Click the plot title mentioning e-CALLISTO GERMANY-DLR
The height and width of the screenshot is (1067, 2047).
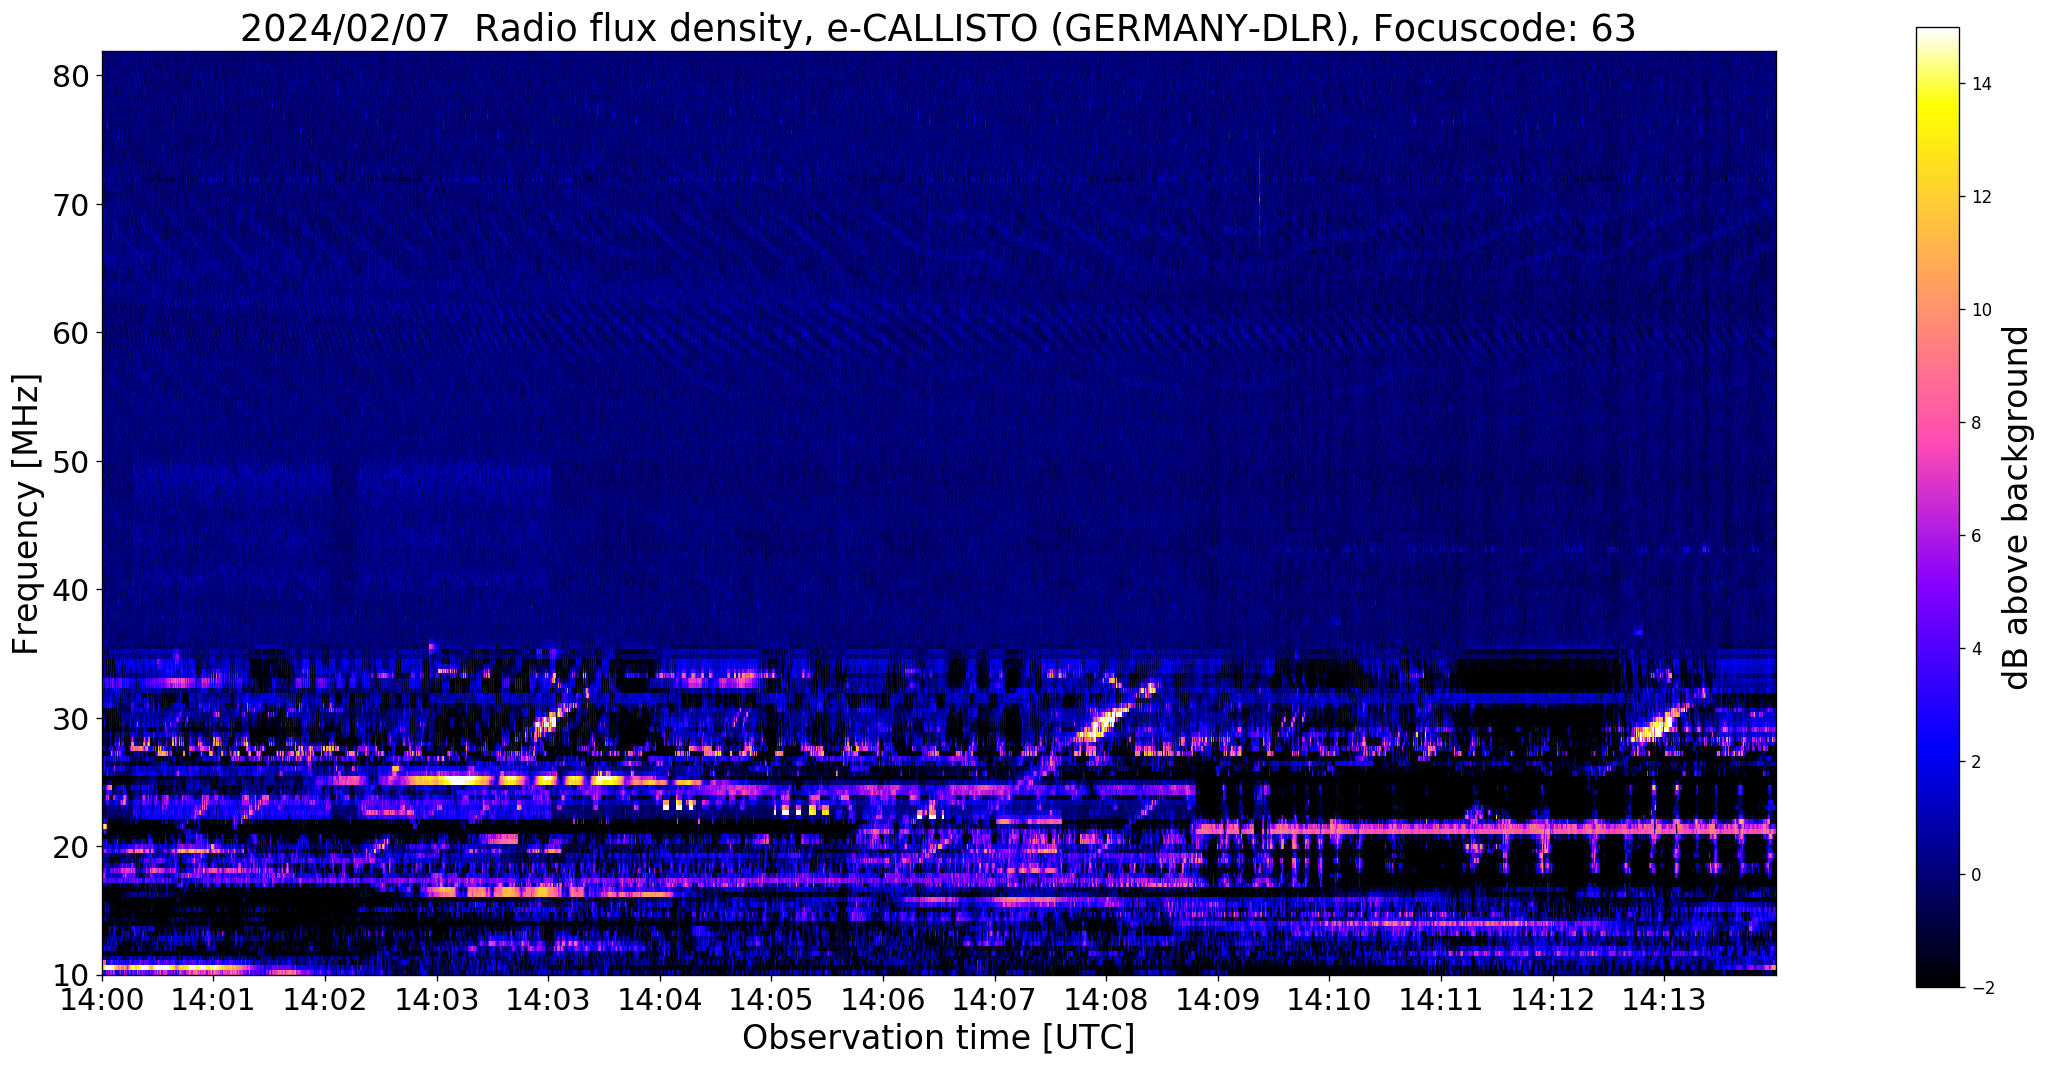(938, 28)
